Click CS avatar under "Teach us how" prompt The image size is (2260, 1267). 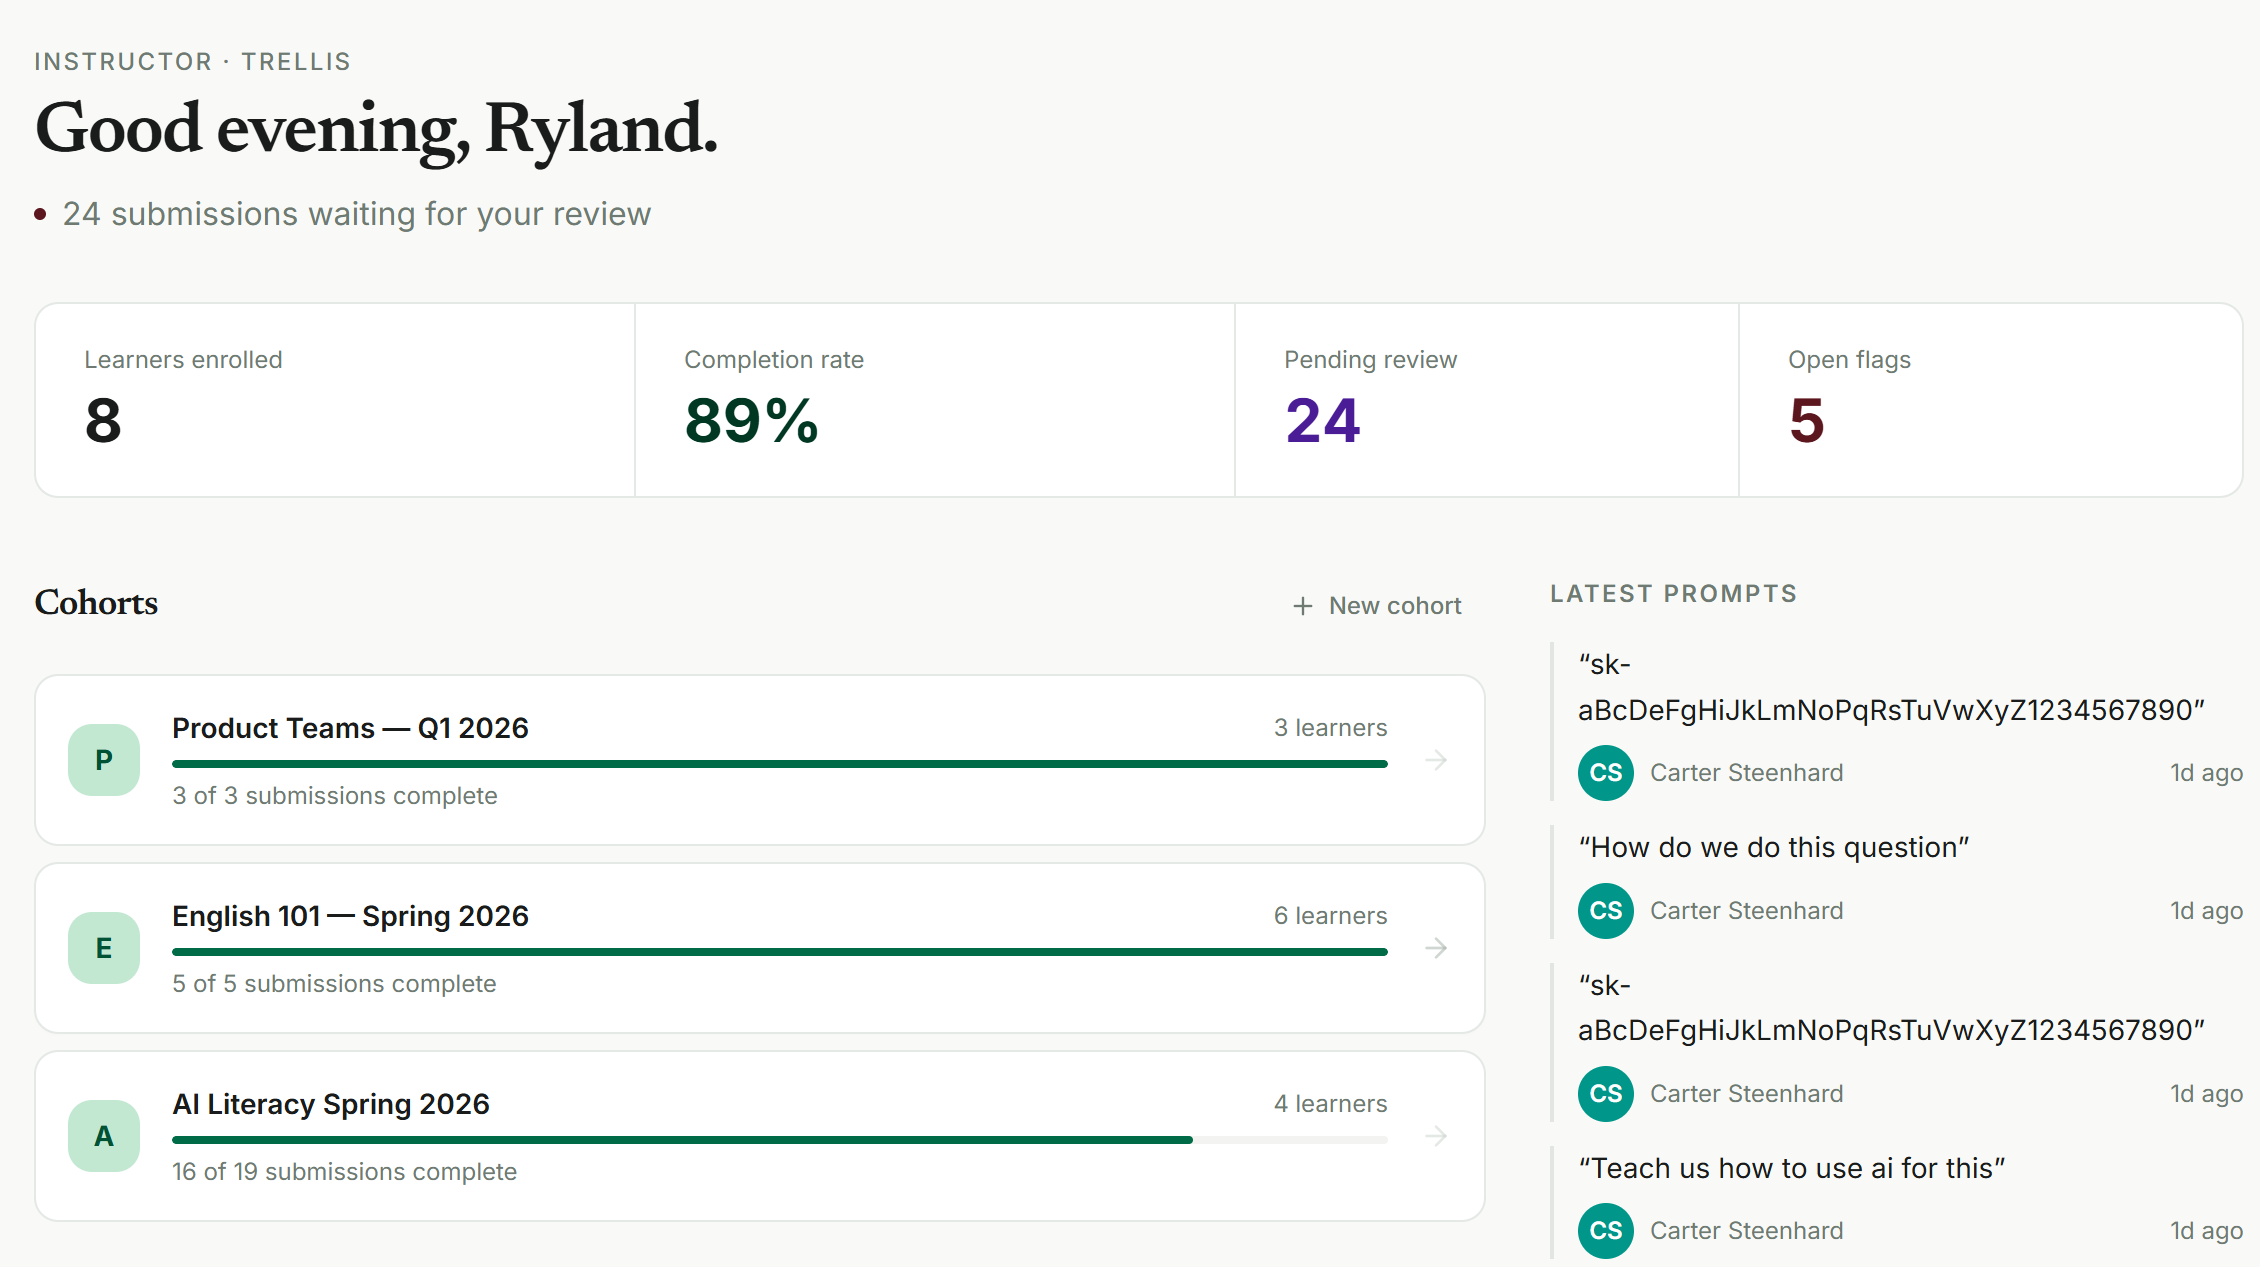(x=1606, y=1231)
